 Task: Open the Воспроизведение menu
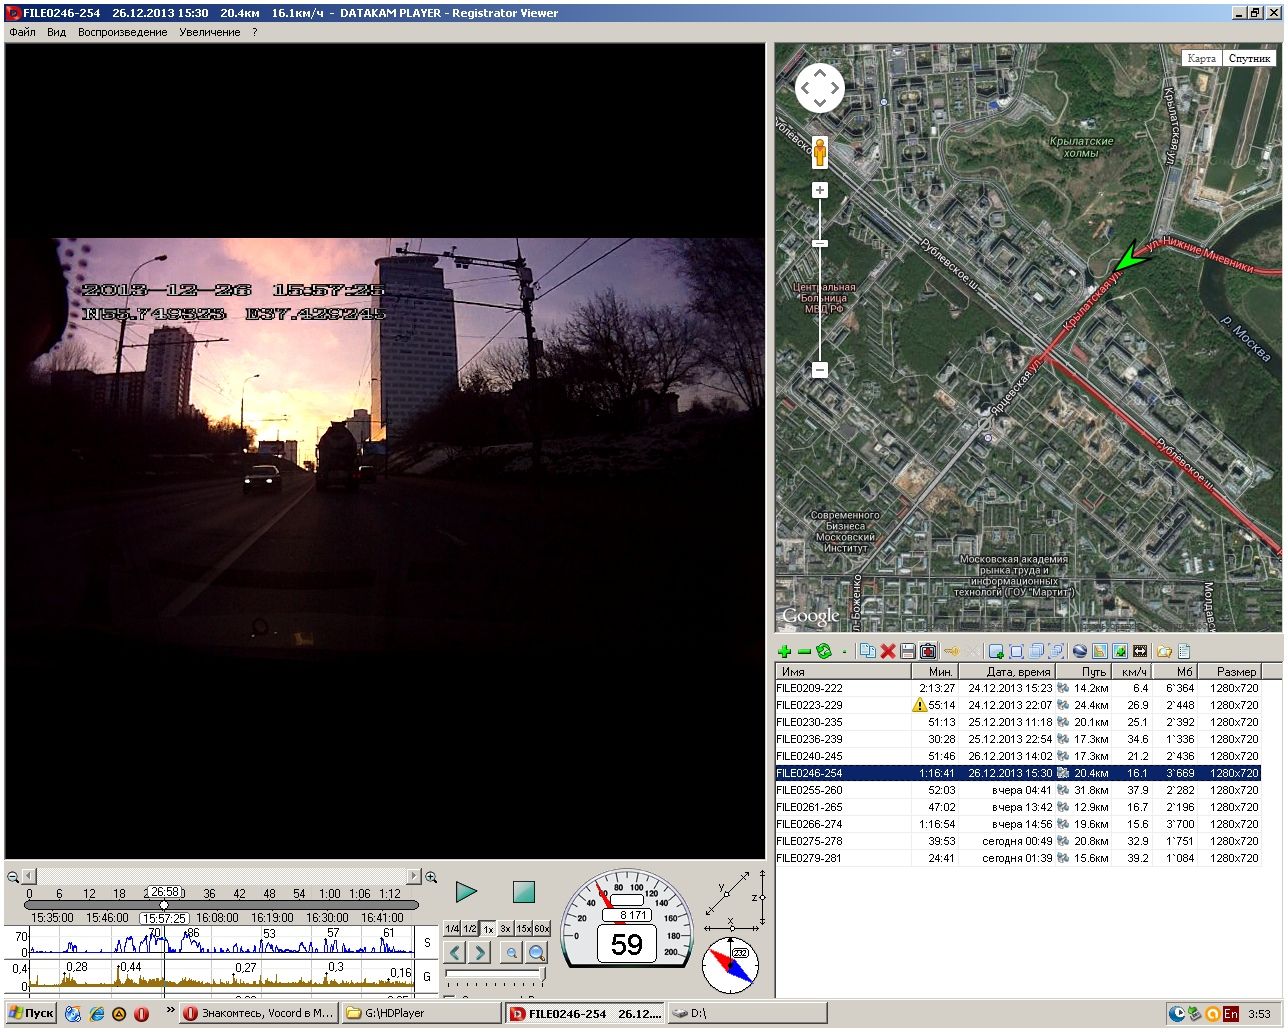click(x=122, y=32)
